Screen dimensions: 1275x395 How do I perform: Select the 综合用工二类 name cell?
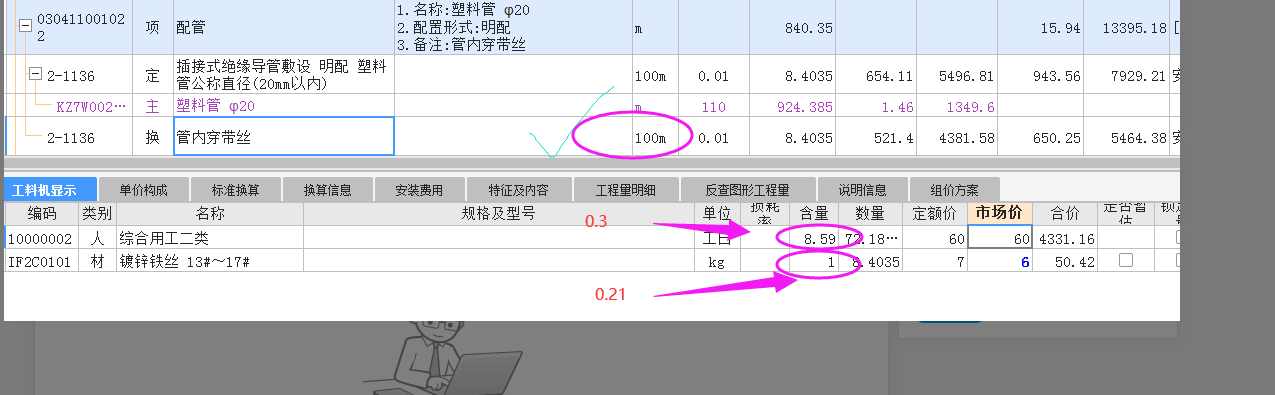[209, 238]
